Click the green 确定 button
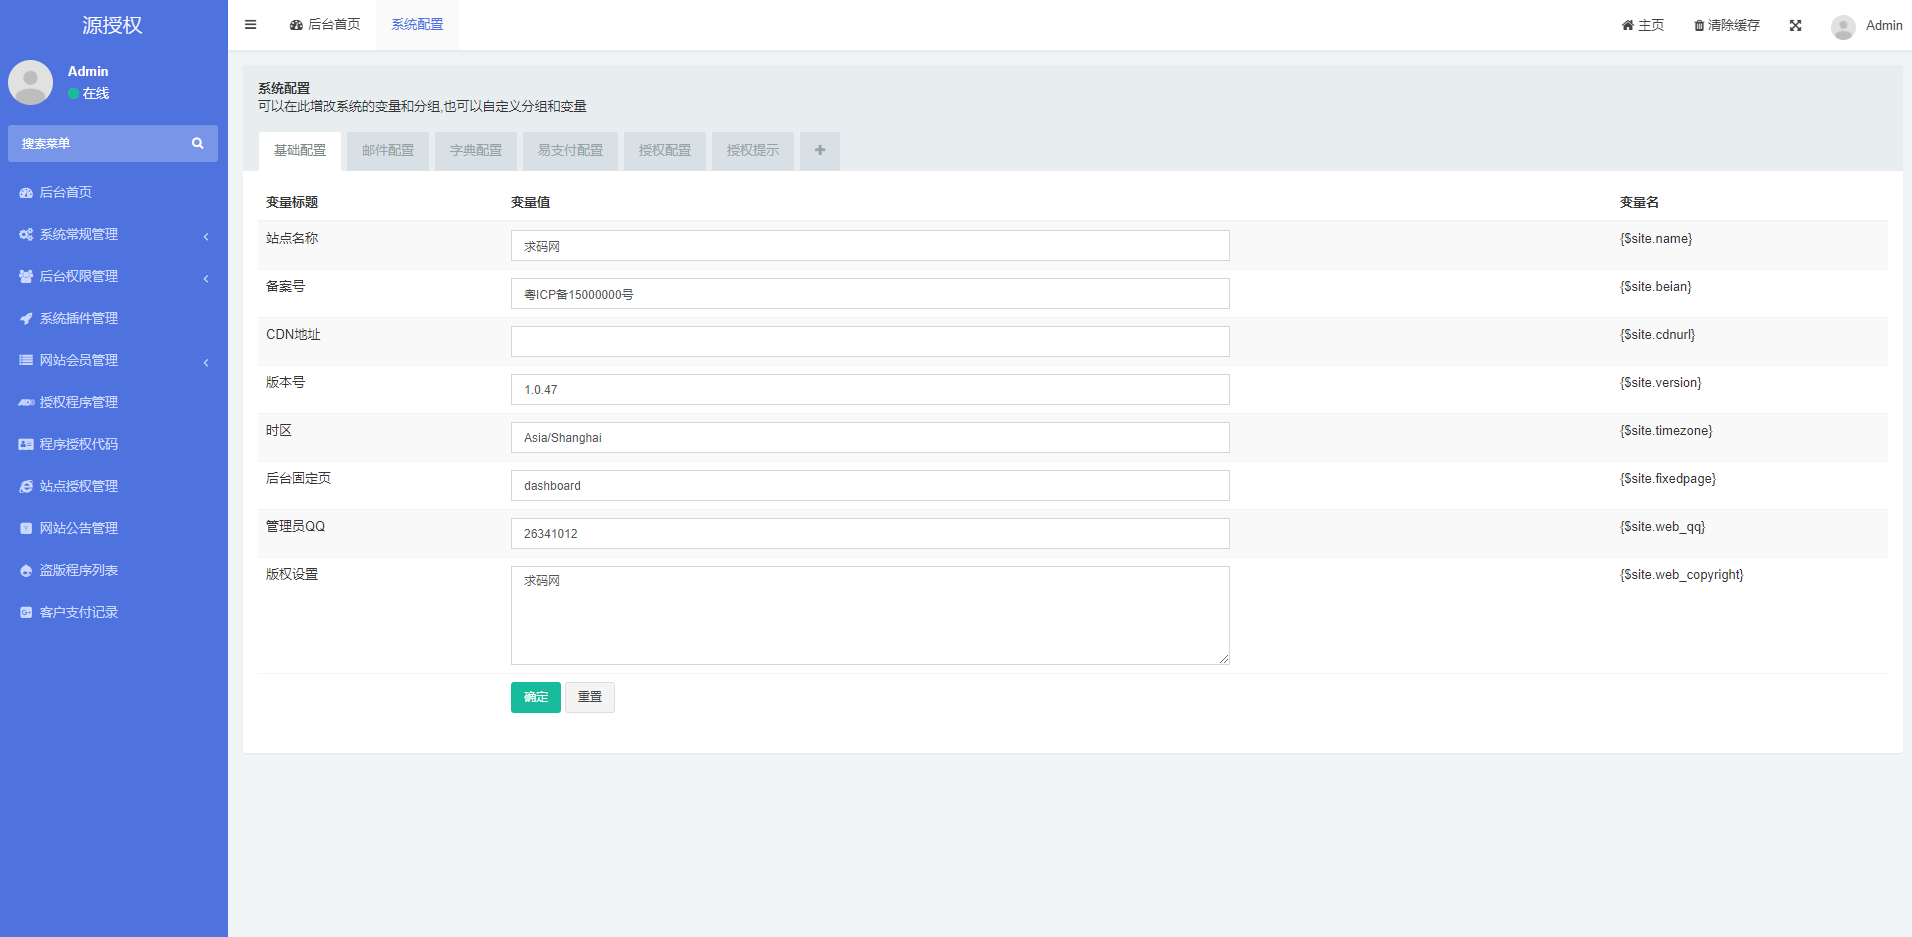The width and height of the screenshot is (1912, 937). [535, 697]
